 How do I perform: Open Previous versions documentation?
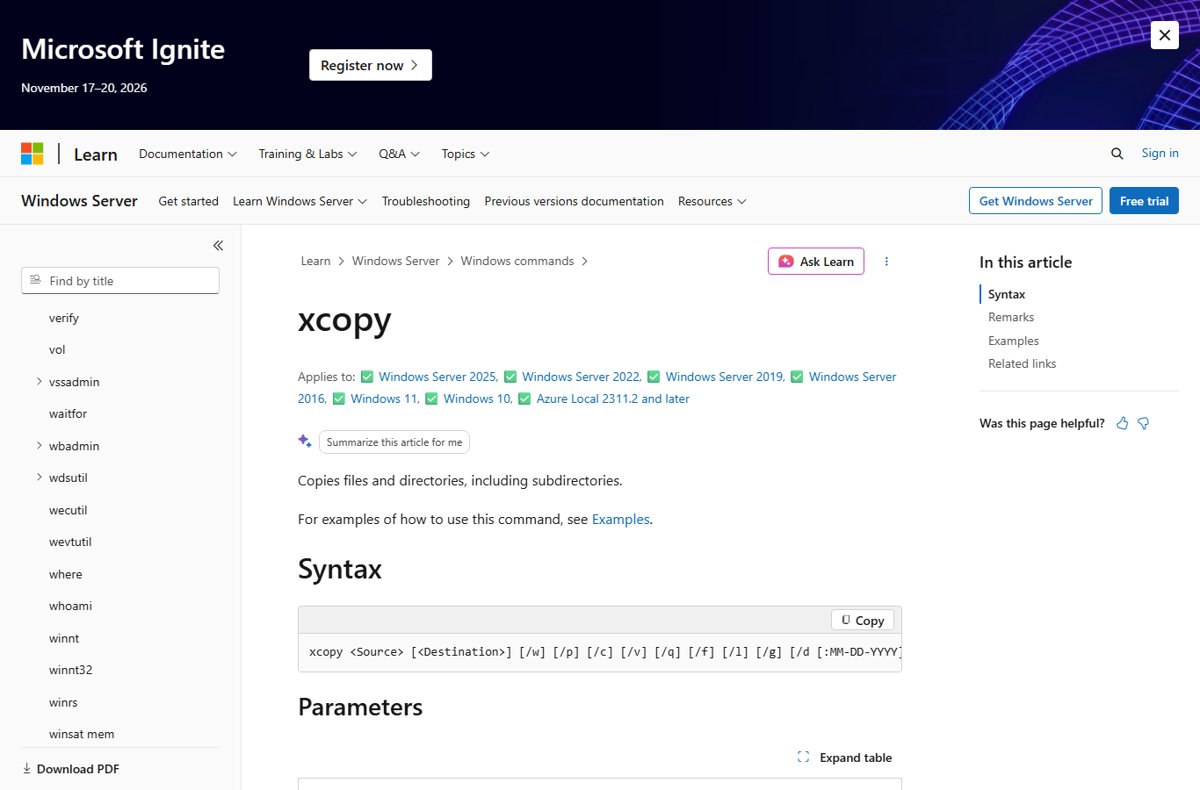[574, 201]
